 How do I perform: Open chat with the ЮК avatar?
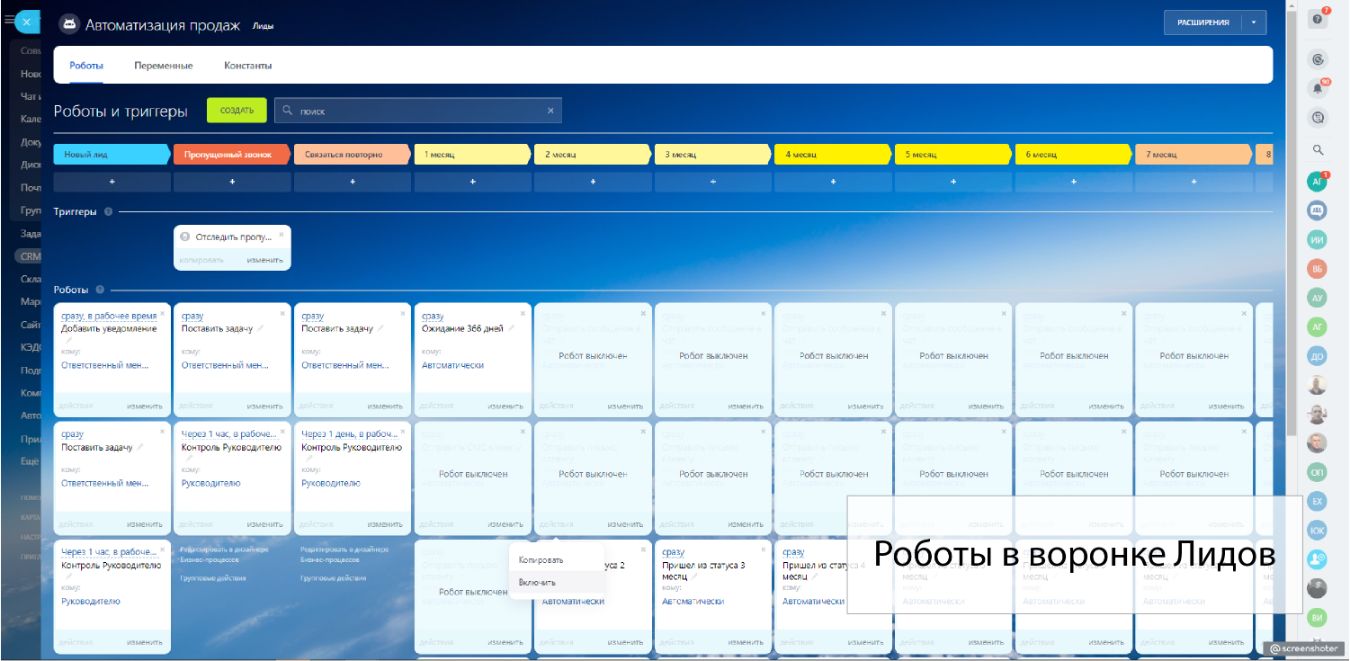[1318, 530]
